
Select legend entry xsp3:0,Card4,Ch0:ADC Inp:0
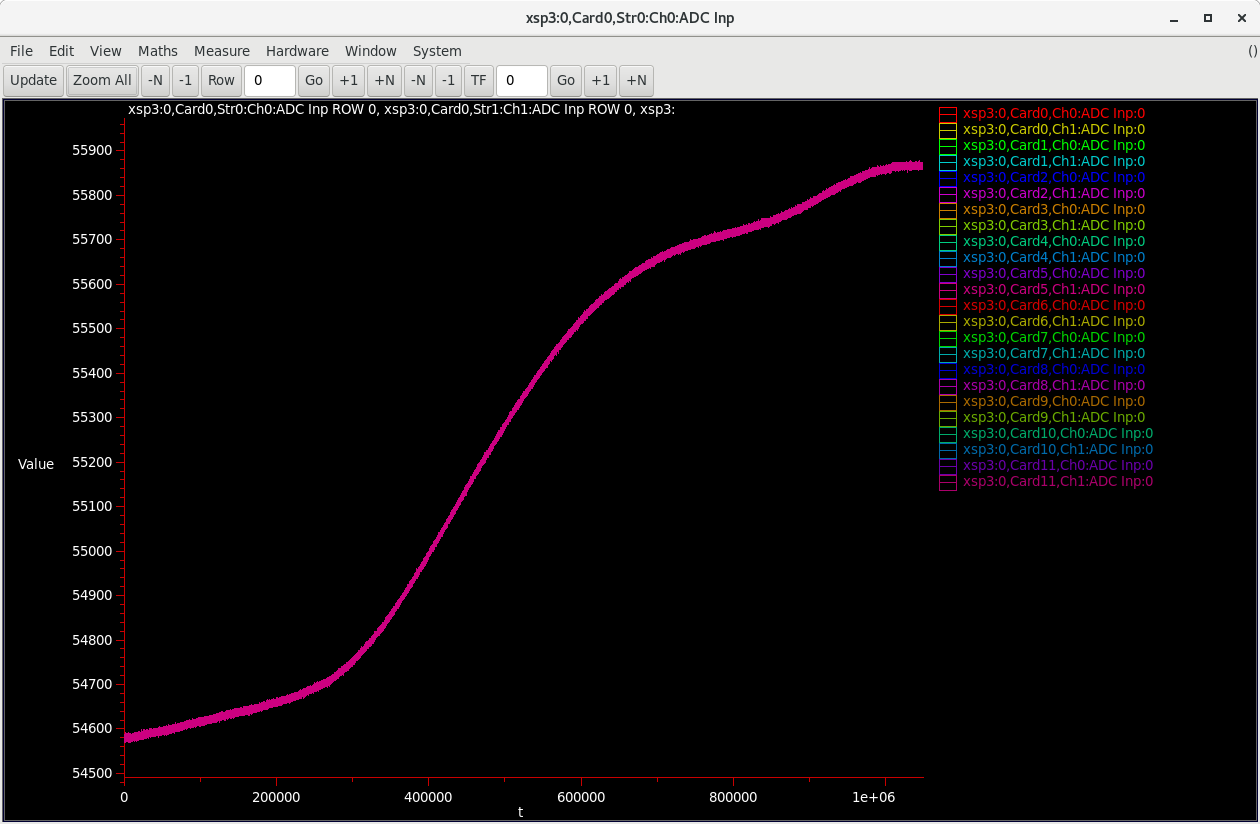1054,241
